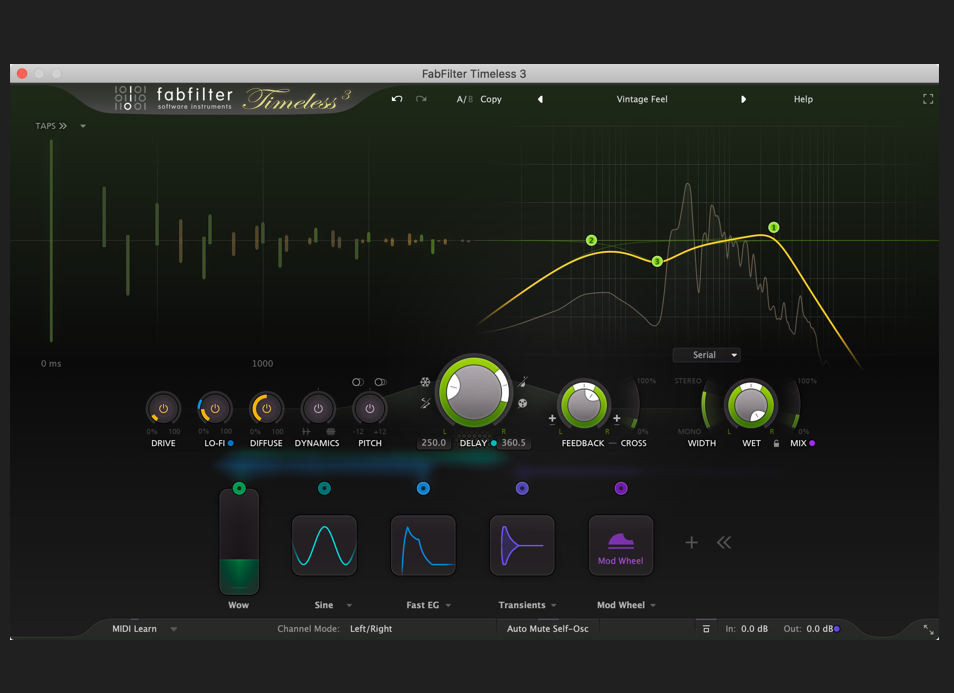Click the Mod Wheel purple source dot
This screenshot has width=954, height=693.
point(621,488)
